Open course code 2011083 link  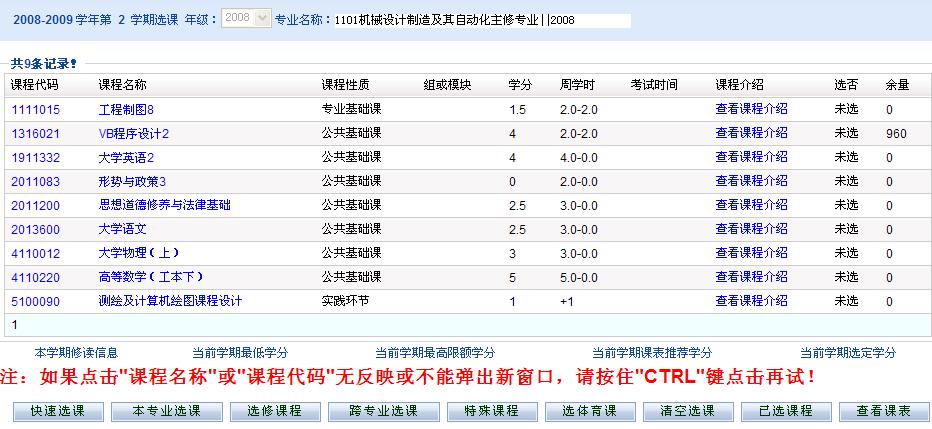point(35,181)
